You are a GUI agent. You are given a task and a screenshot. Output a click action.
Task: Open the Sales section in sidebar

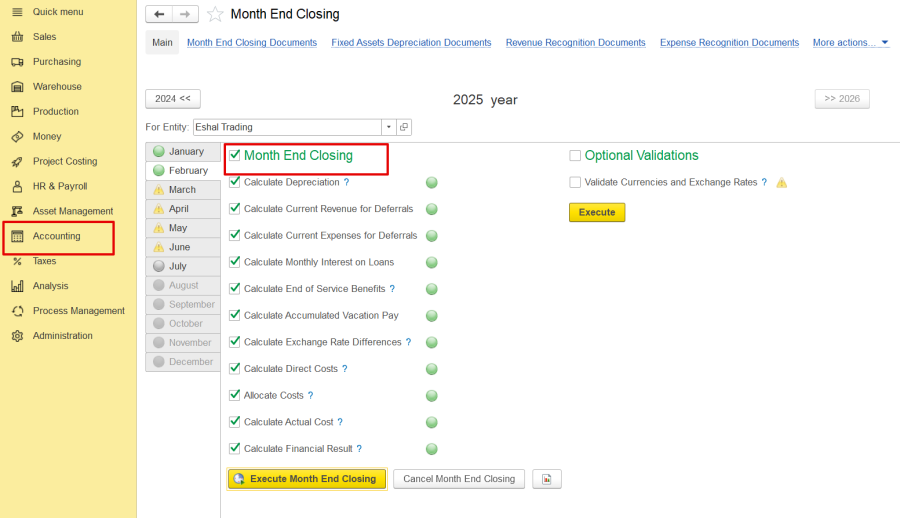(44, 37)
